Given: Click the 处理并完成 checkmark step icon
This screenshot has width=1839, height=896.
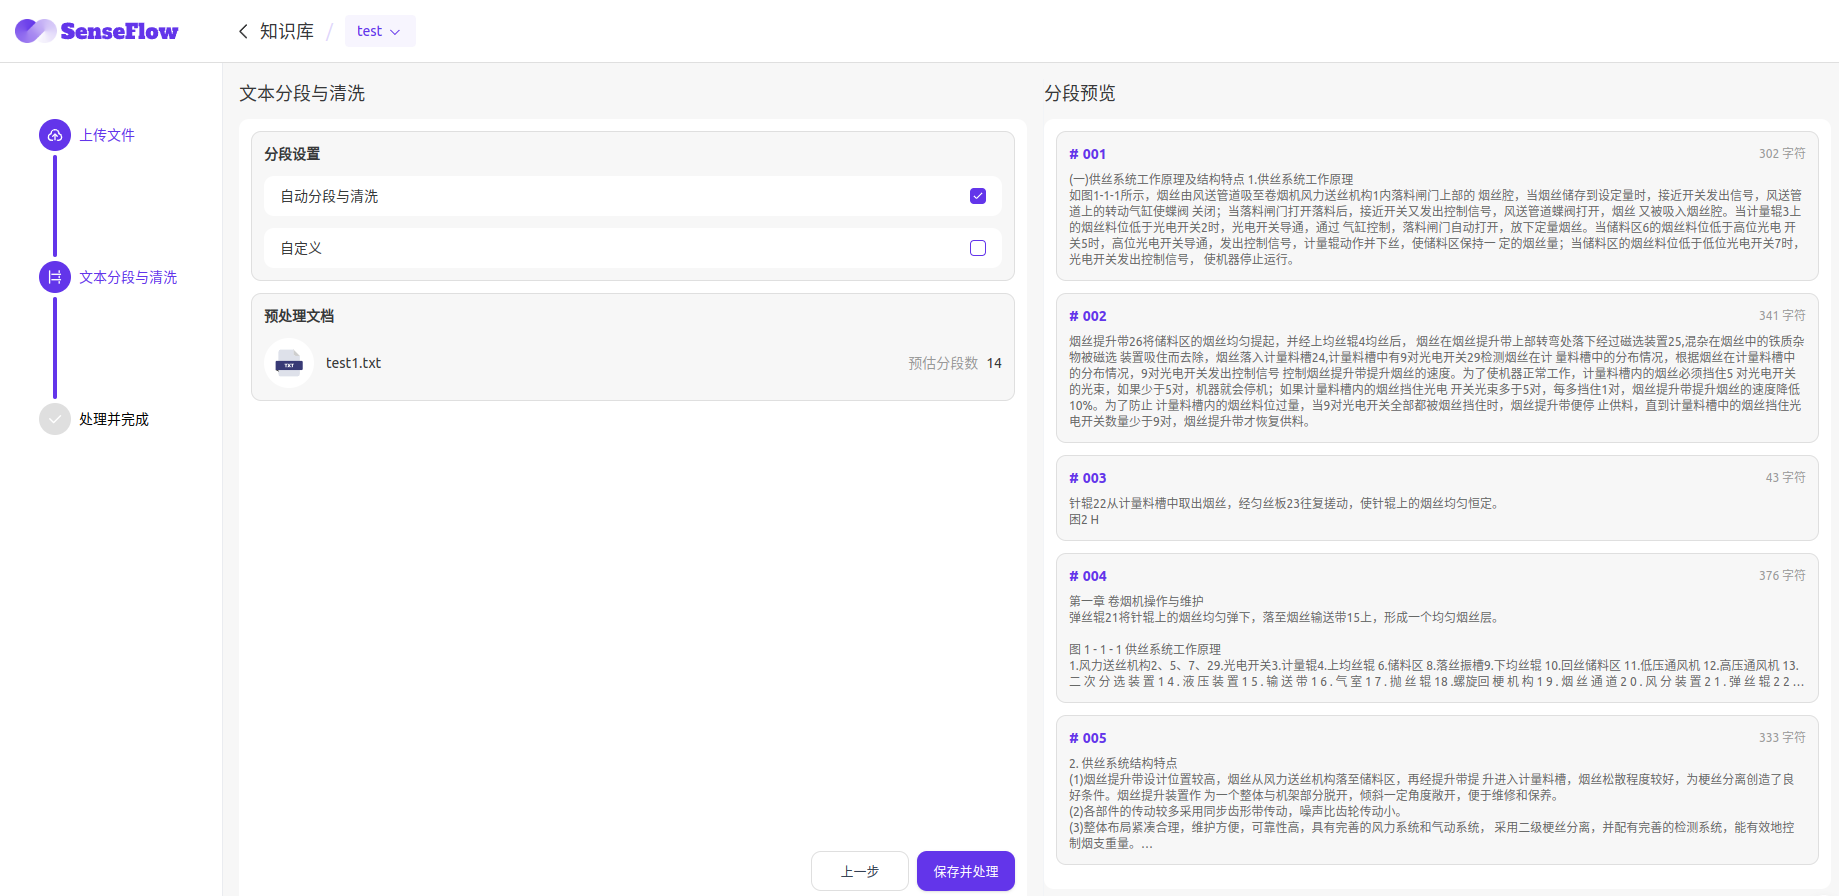Looking at the screenshot, I should [x=55, y=419].
